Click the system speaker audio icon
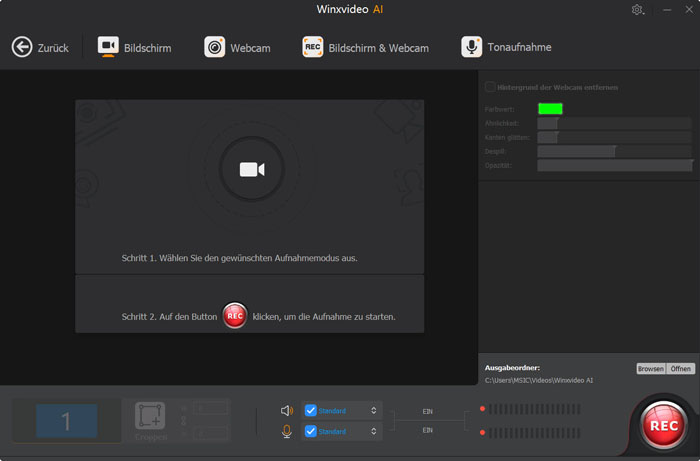 pos(287,411)
